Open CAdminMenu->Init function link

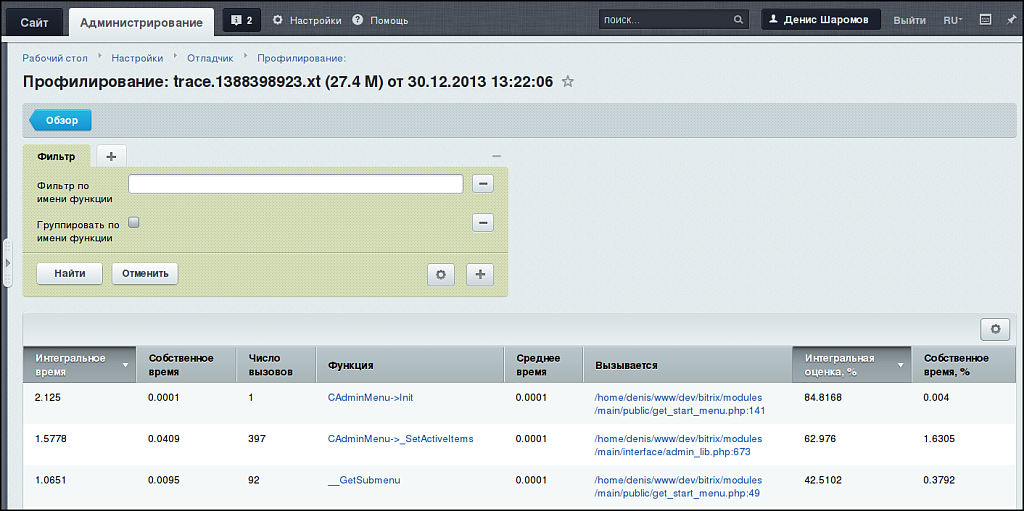point(370,397)
